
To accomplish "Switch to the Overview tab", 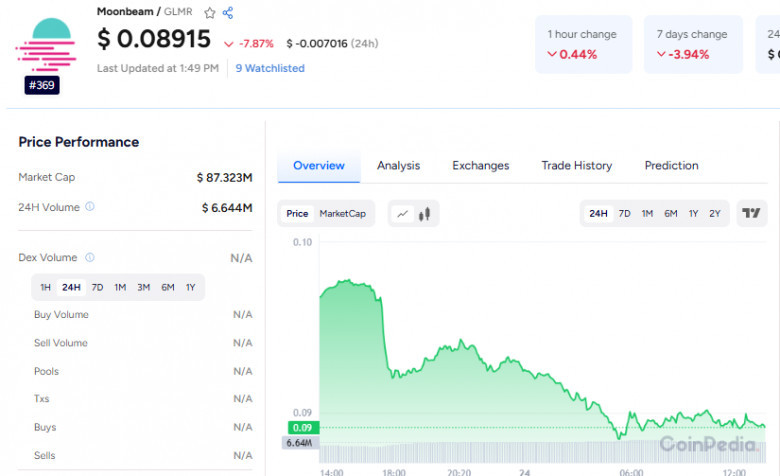I will coord(319,166).
